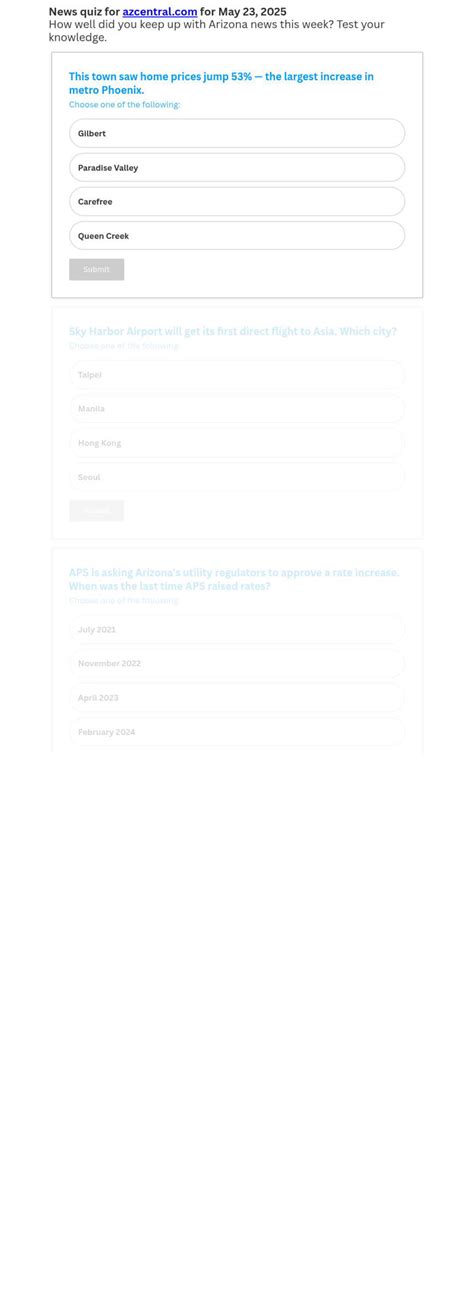The height and width of the screenshot is (1306, 474).
Task: Click Submit under the home prices question
Action: pyautogui.click(x=96, y=270)
